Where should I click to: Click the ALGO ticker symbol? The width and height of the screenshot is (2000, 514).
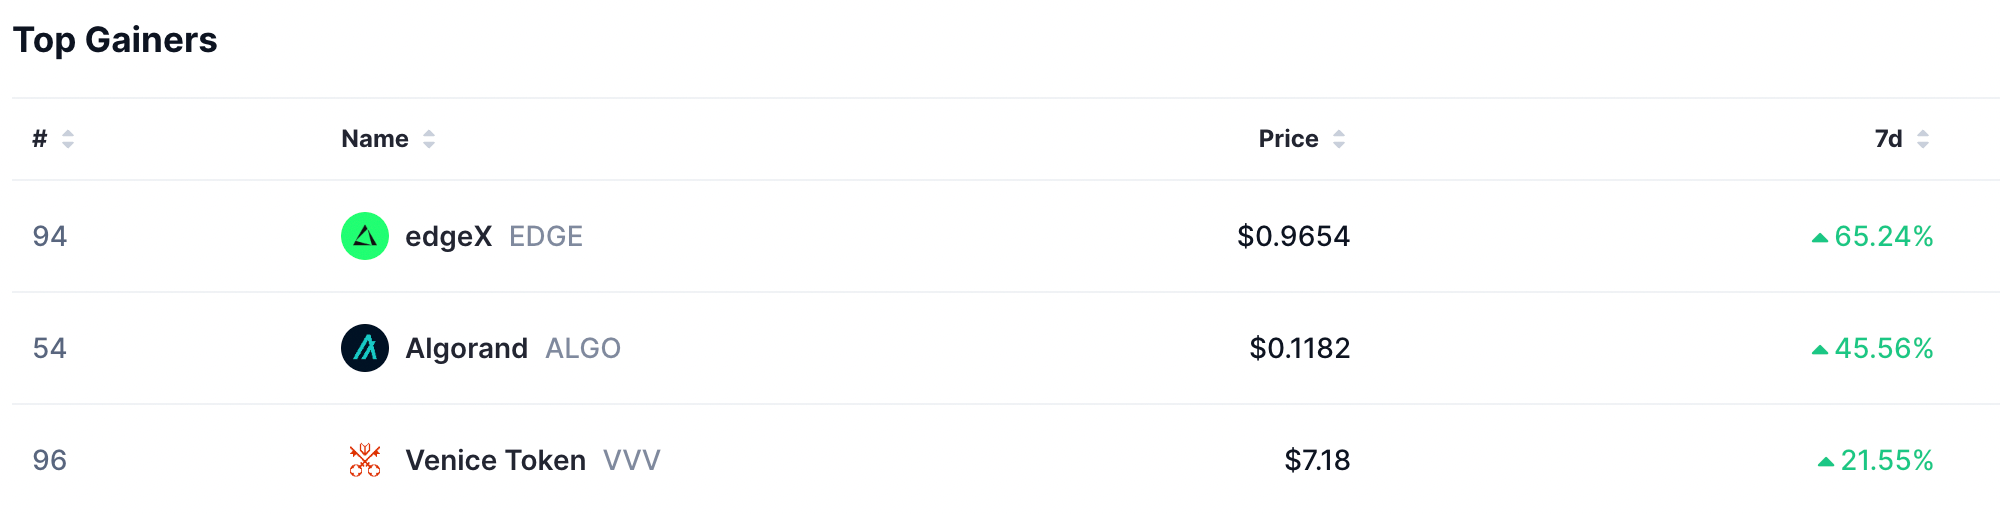[x=583, y=348]
